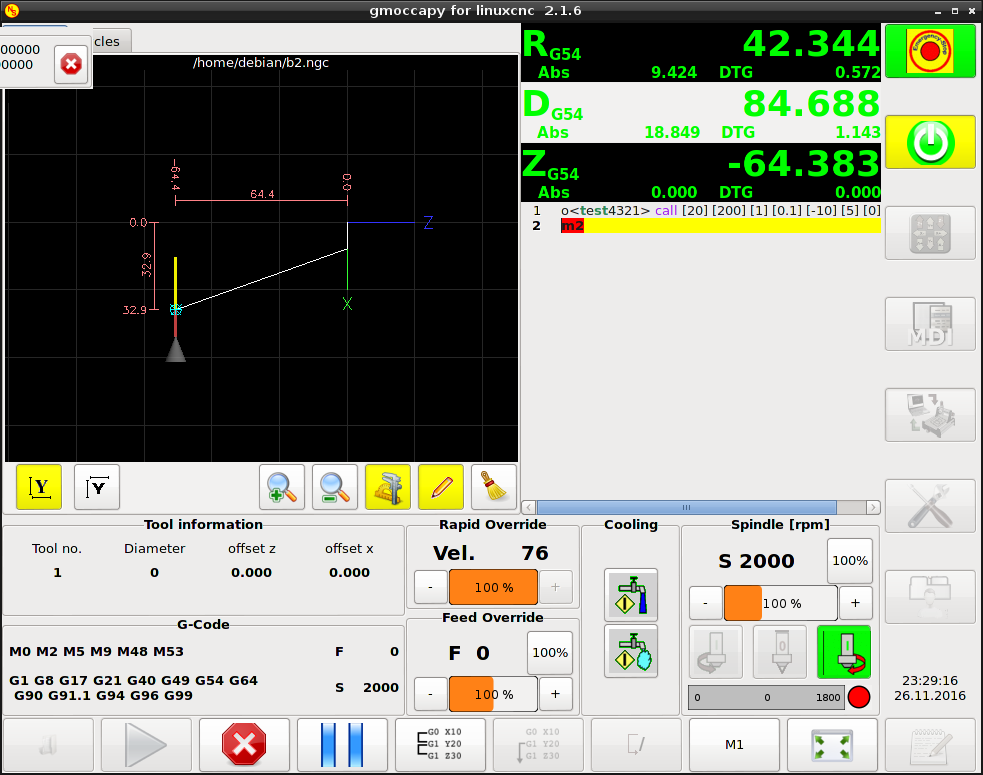Click the spindle speed feedback bar
Screen dimensions: 983x775
point(767,697)
